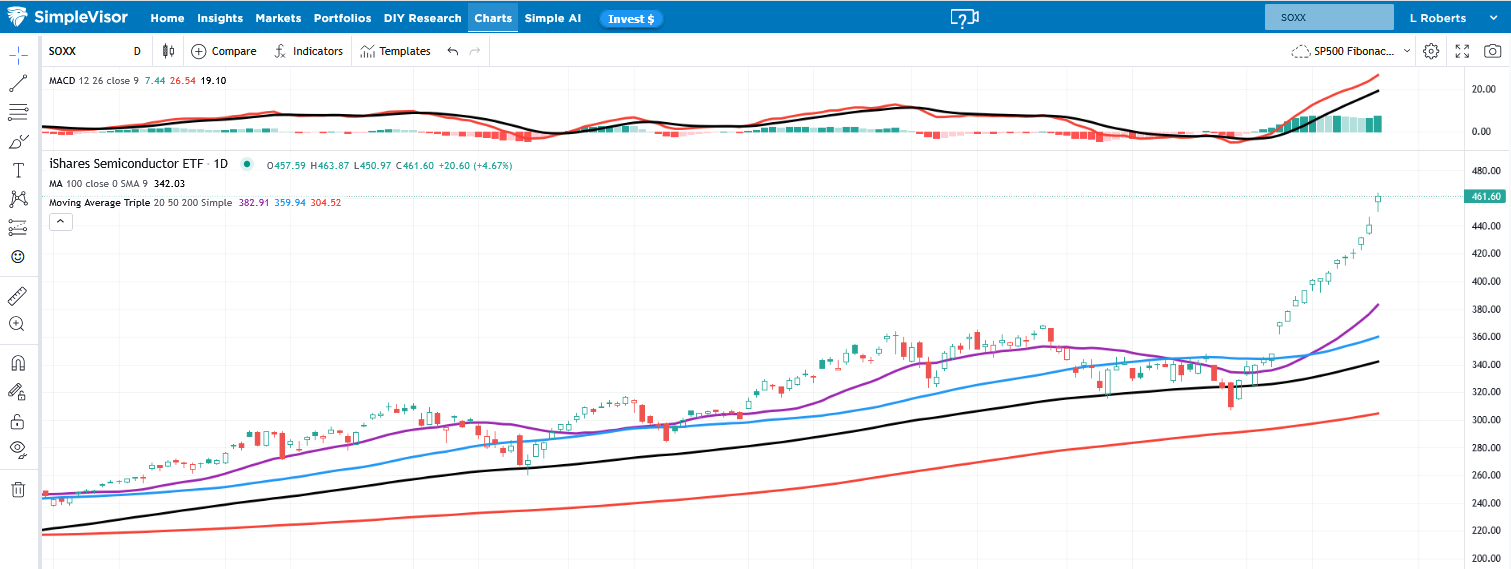Click the SOXX ticker search field

[1329, 18]
